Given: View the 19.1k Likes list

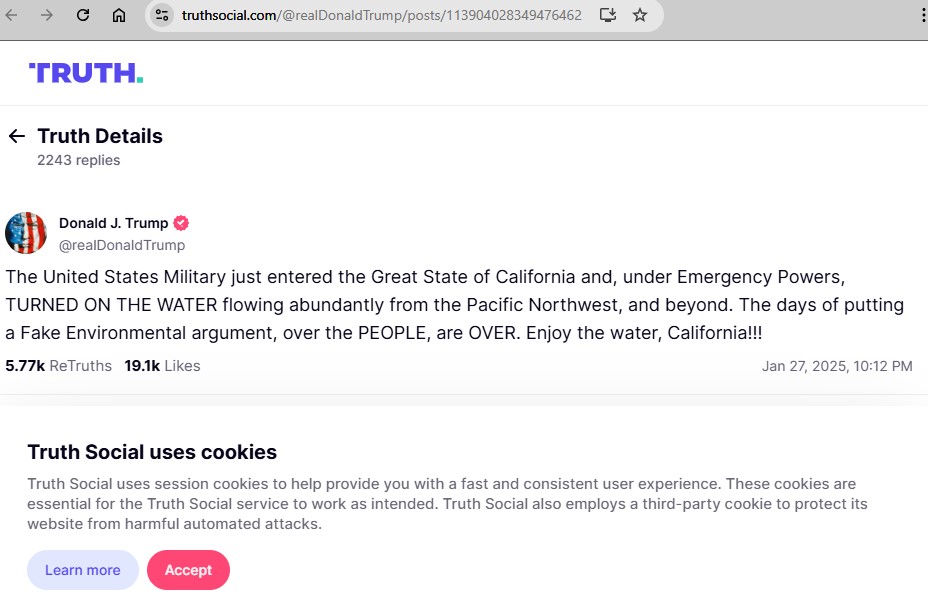Looking at the screenshot, I should point(162,366).
